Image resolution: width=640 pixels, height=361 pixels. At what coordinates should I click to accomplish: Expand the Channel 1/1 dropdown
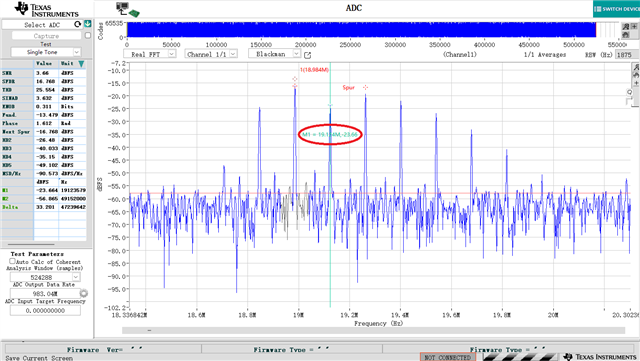click(211, 54)
